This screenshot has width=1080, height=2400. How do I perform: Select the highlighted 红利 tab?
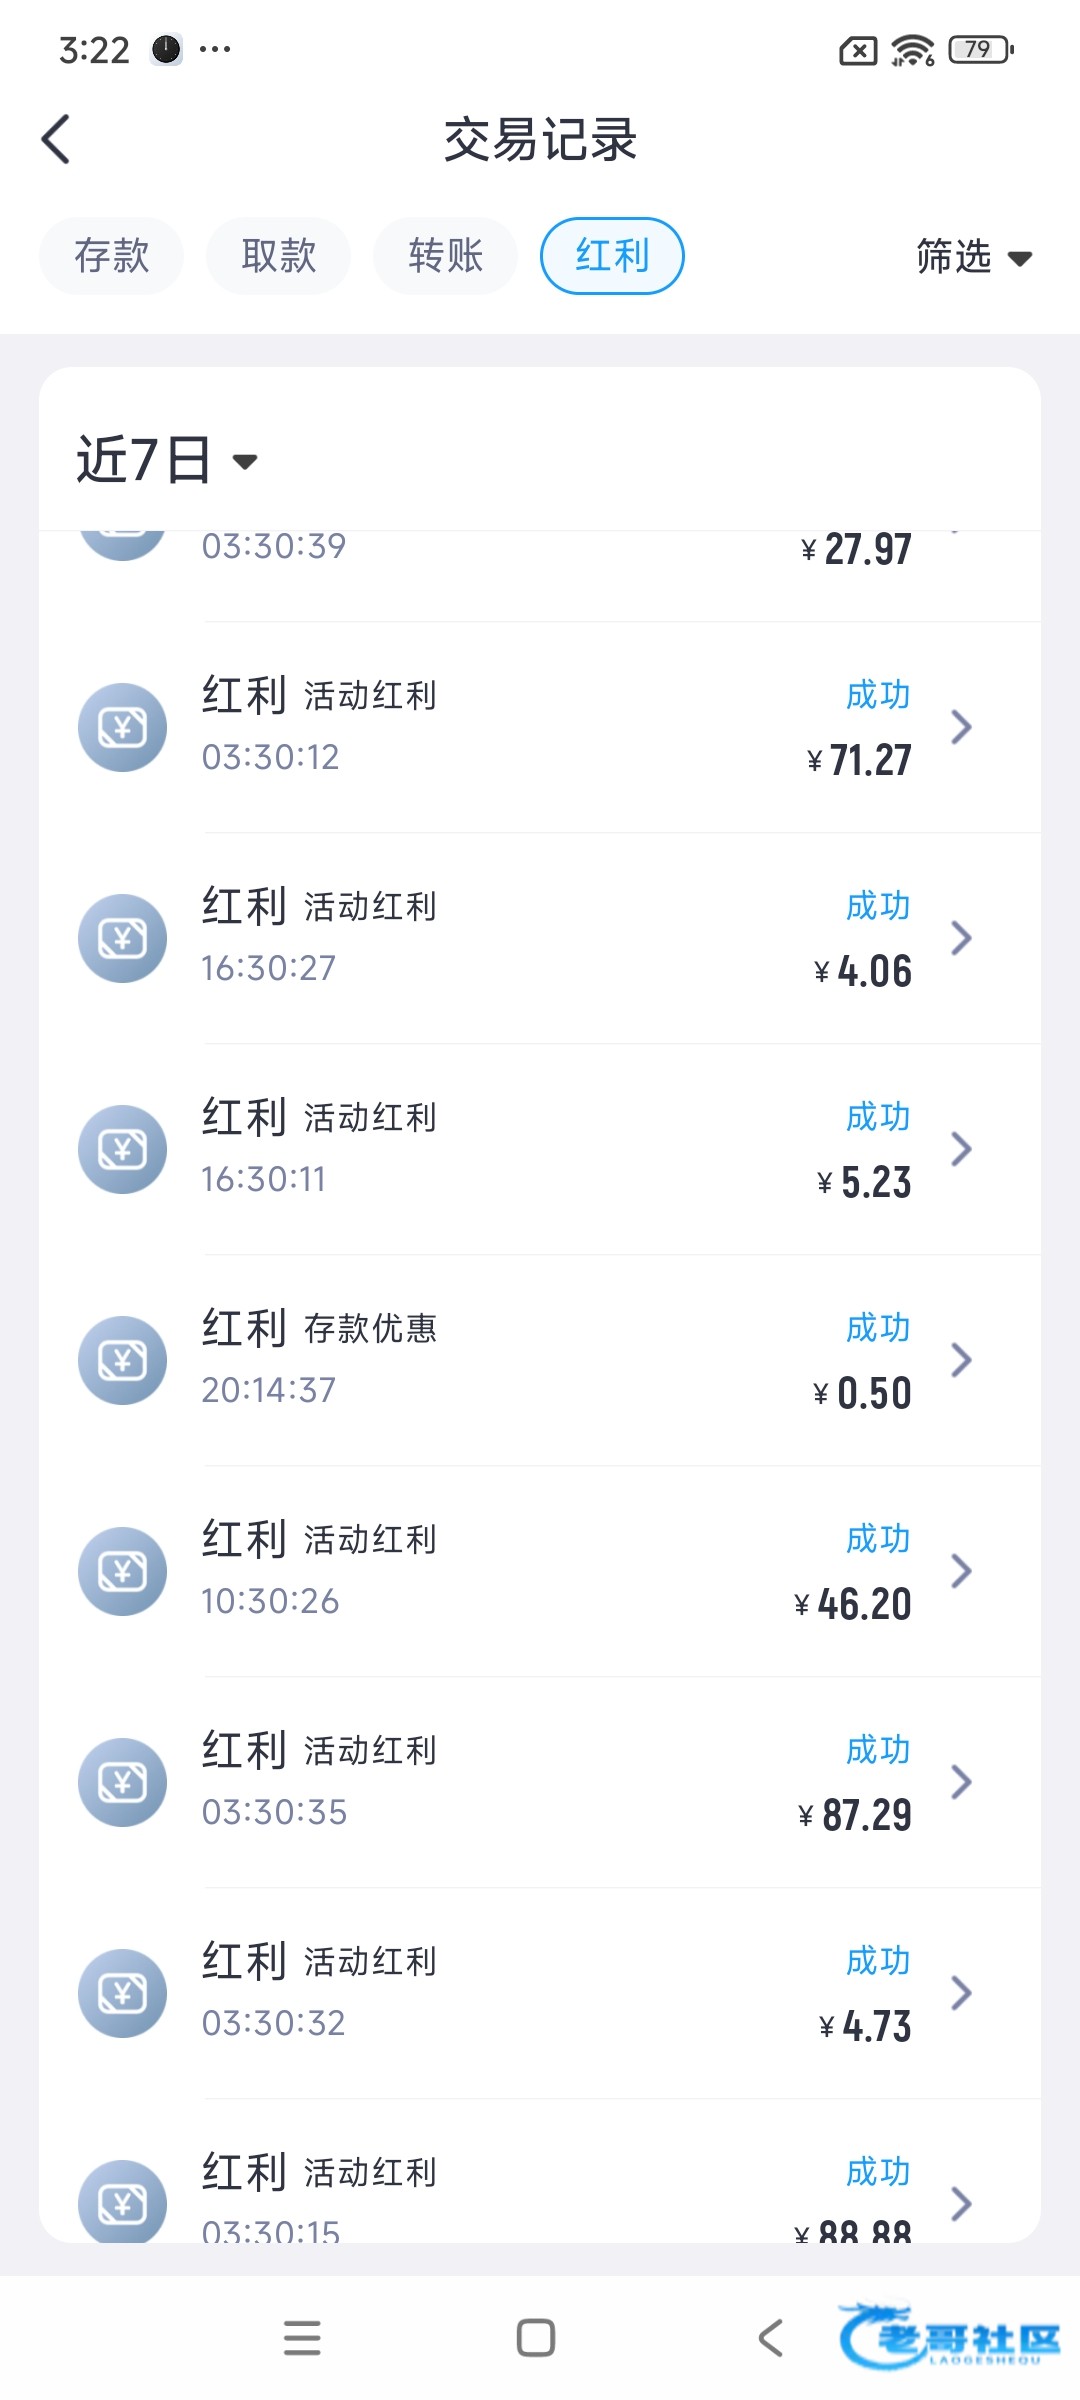(x=612, y=256)
